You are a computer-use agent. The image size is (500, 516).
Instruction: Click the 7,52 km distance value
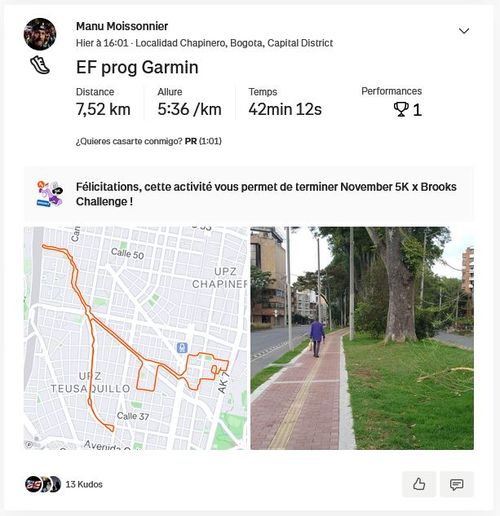tap(103, 109)
